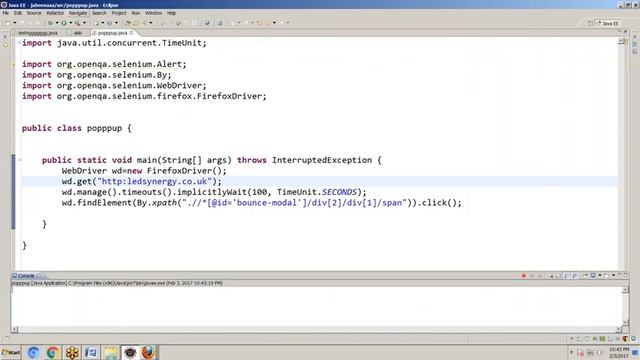Click the New file toolbar icon
Image resolution: width=640 pixels, height=360 pixels.
point(8,23)
